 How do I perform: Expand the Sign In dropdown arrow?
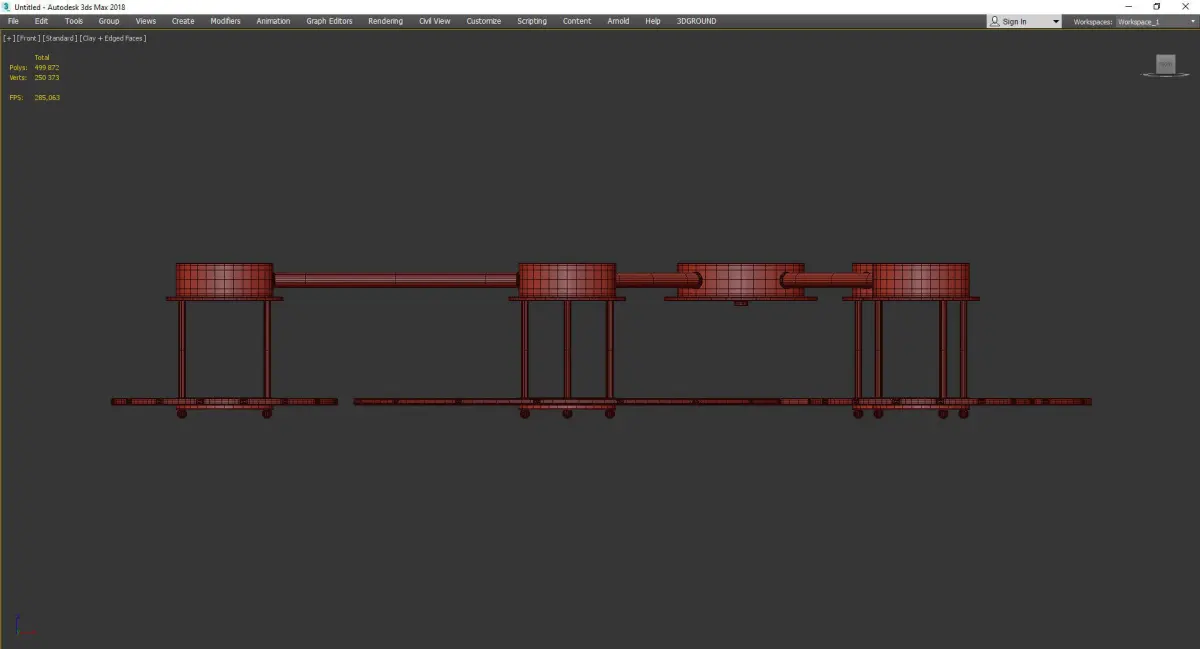[1055, 22]
